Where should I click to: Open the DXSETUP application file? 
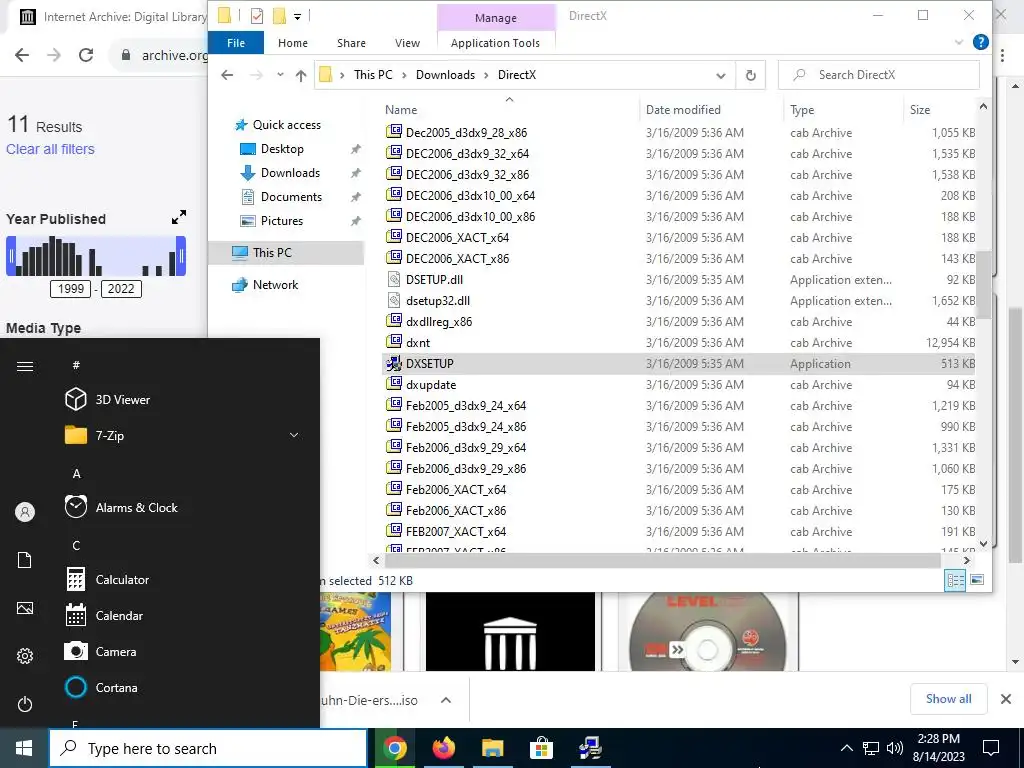[x=429, y=364]
